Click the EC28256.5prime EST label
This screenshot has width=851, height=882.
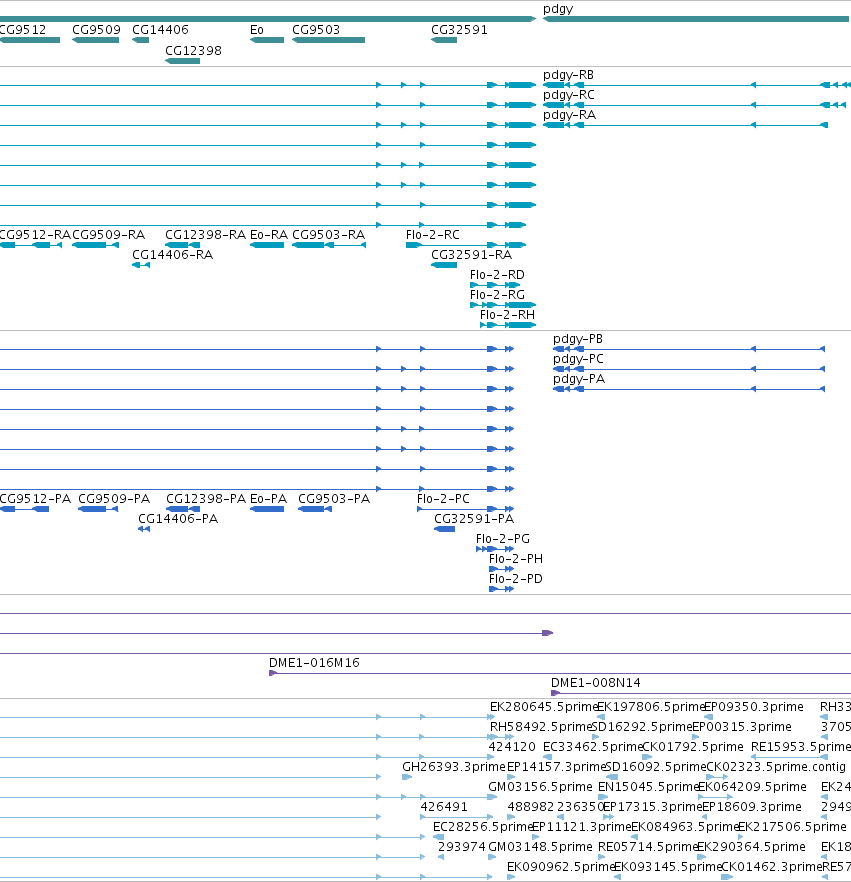(483, 827)
